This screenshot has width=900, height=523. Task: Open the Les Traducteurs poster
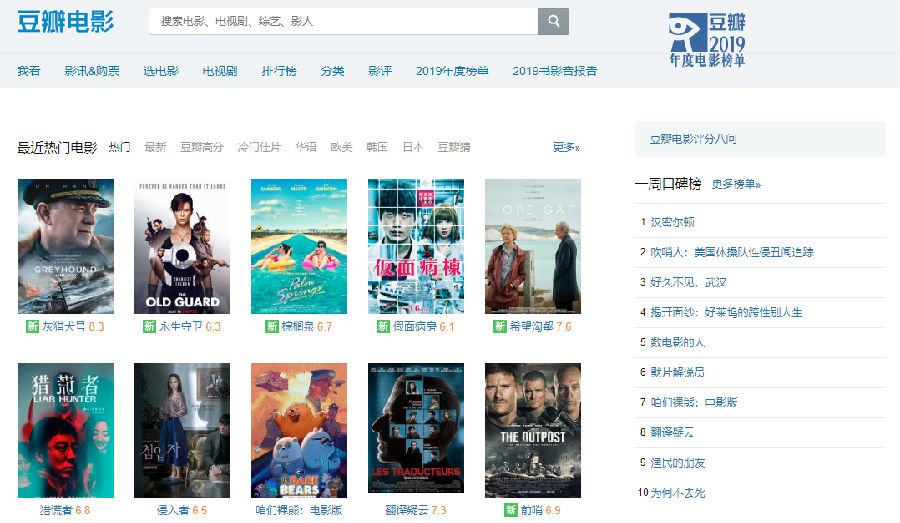(x=416, y=428)
